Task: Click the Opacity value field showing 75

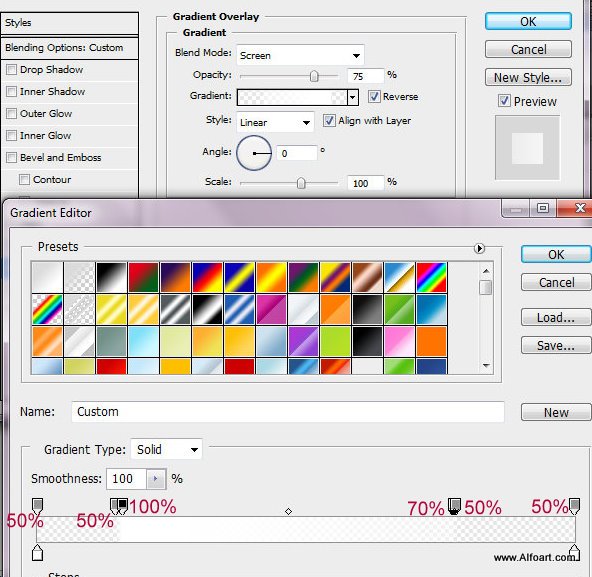Action: (365, 76)
